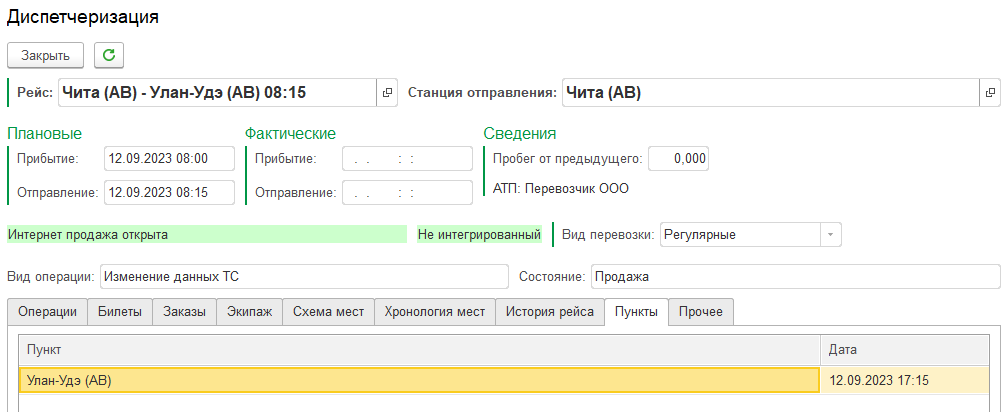
Task: Expand the Вид перевозки dropdown
Action: tap(830, 234)
